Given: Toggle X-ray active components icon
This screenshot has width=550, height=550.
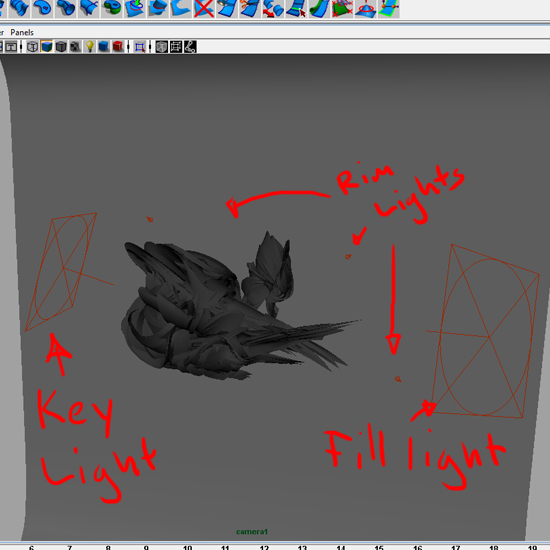Looking at the screenshot, I should [x=176, y=47].
